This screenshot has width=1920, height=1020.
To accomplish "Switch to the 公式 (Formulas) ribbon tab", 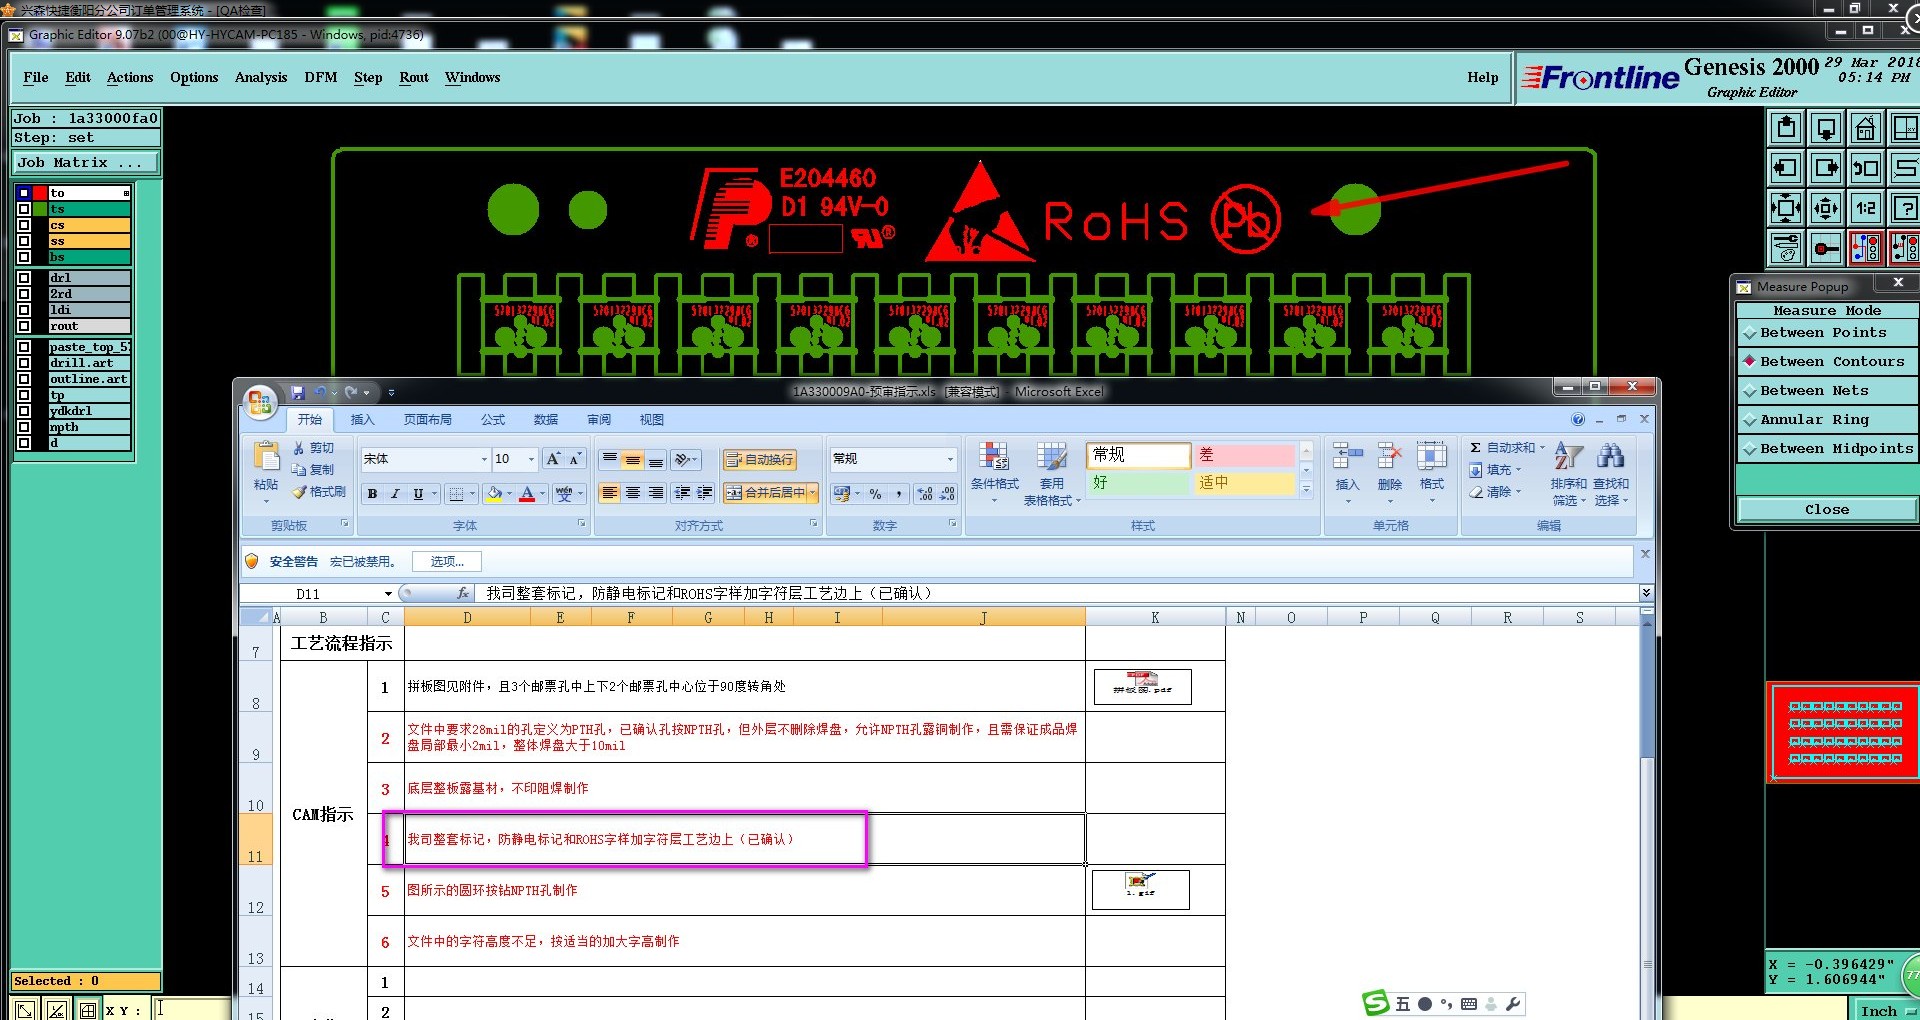I will tap(493, 420).
